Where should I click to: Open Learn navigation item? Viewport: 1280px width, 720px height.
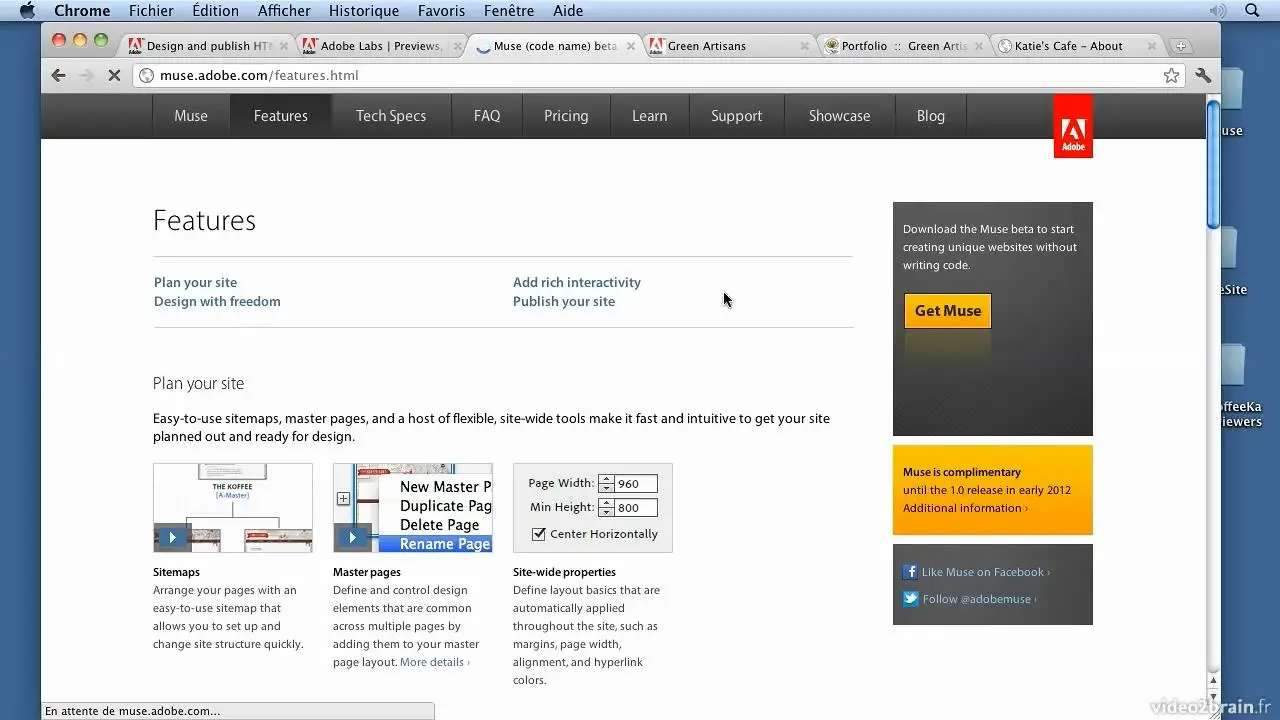tap(649, 116)
